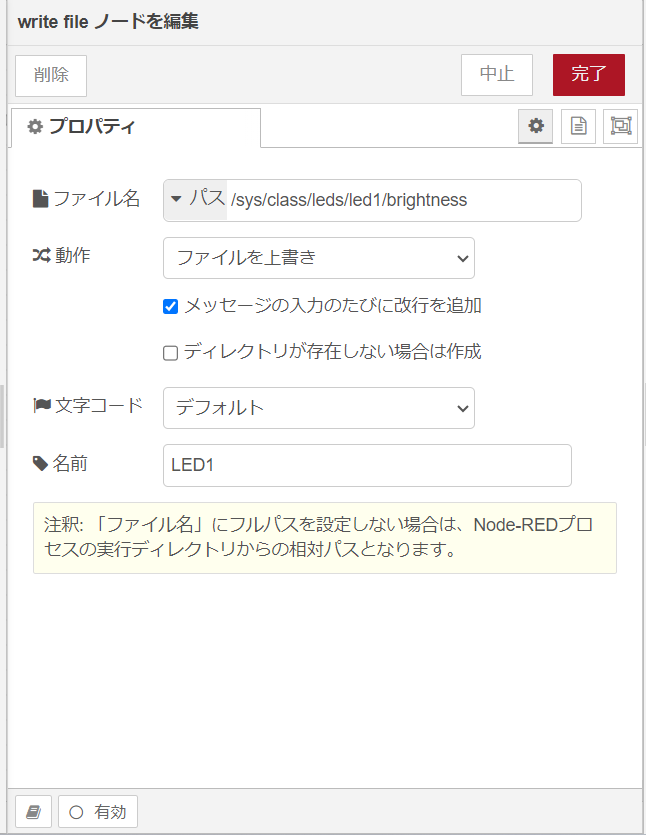Screen dimensions: 646x835
Task: Open the help book icon
Action: coord(34,812)
